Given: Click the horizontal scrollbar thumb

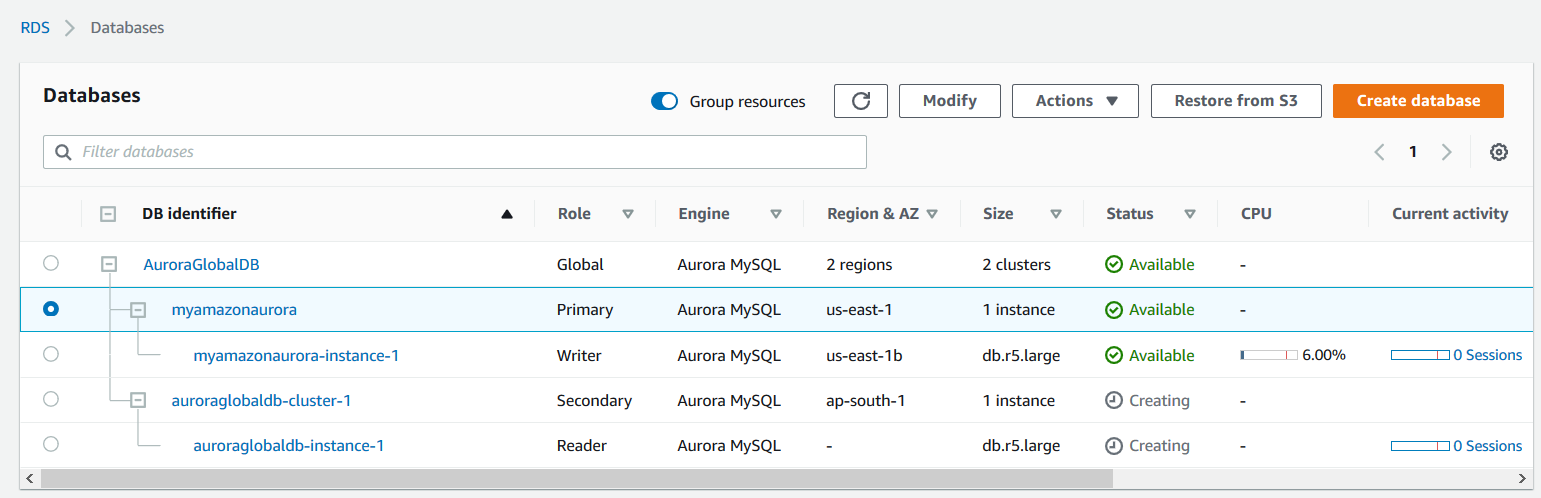Looking at the screenshot, I should coord(576,479).
